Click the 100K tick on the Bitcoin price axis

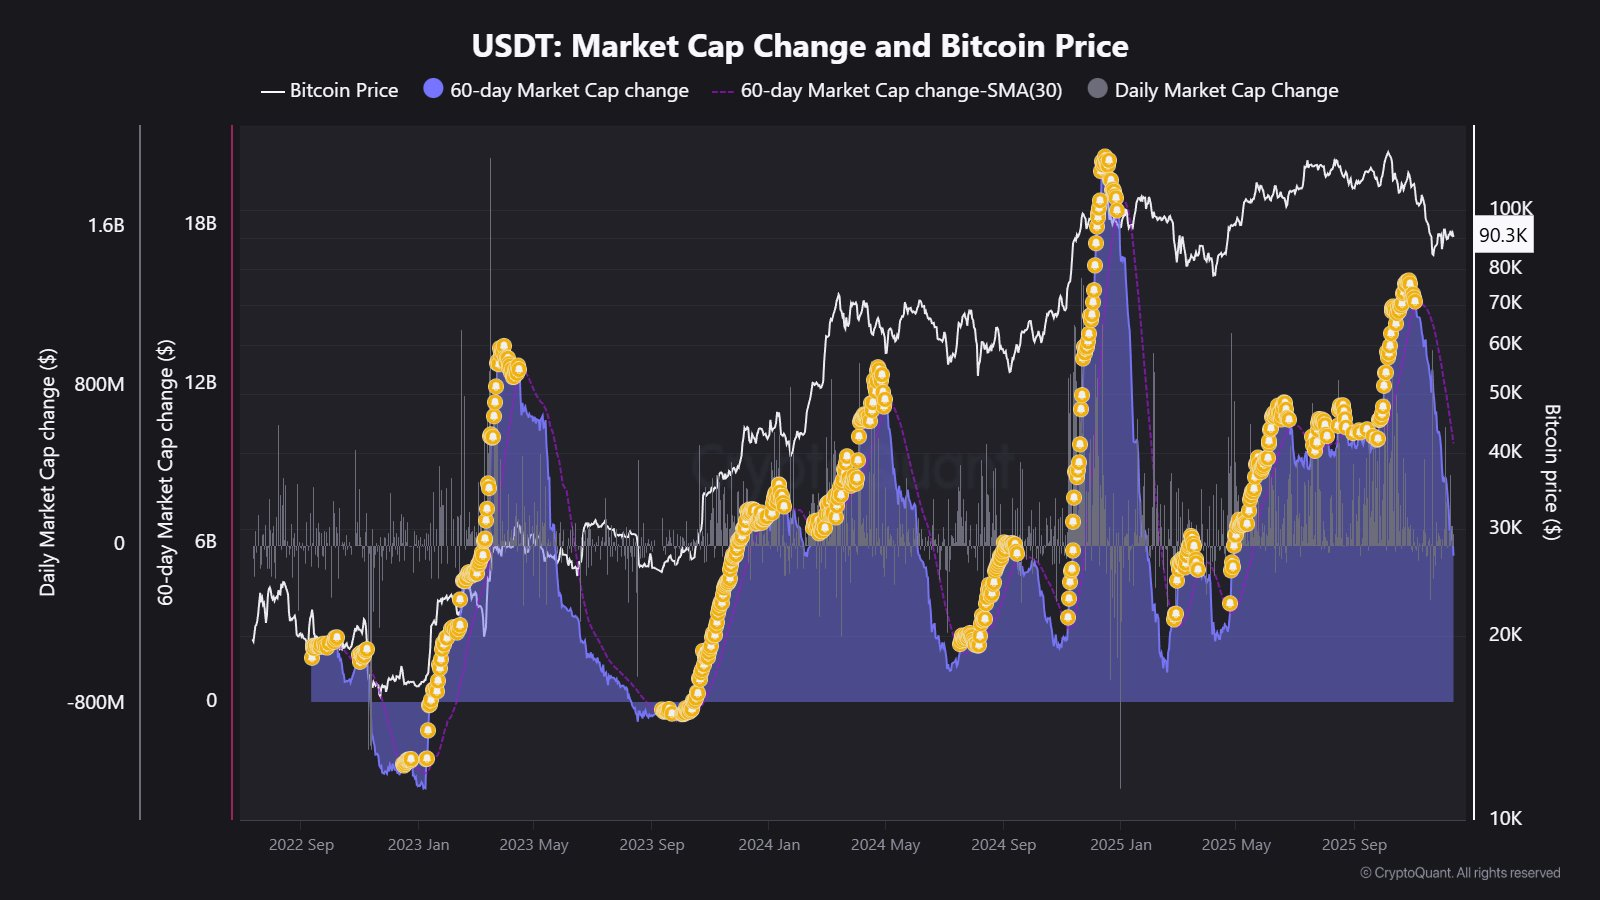1510,208
